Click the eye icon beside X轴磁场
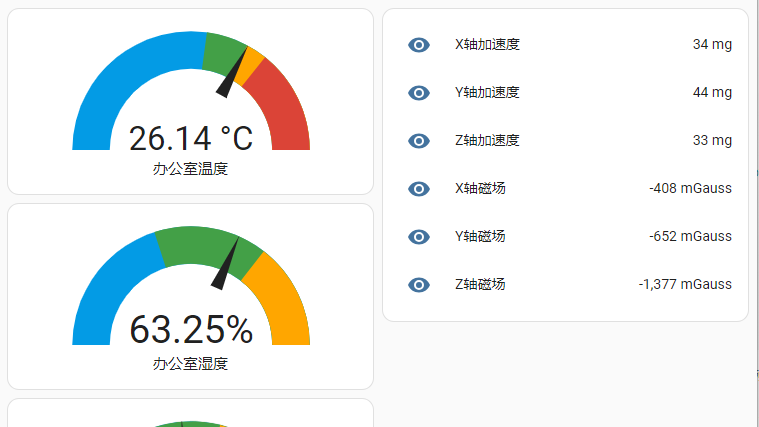 coord(419,189)
